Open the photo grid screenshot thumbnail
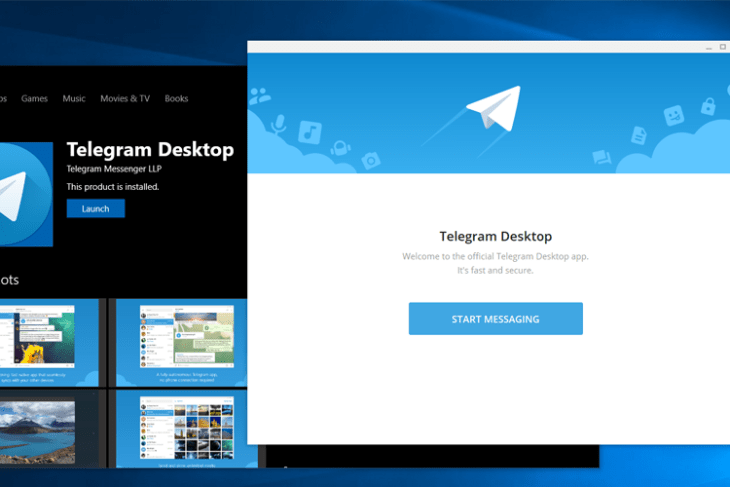730x487 pixels. tap(186, 429)
